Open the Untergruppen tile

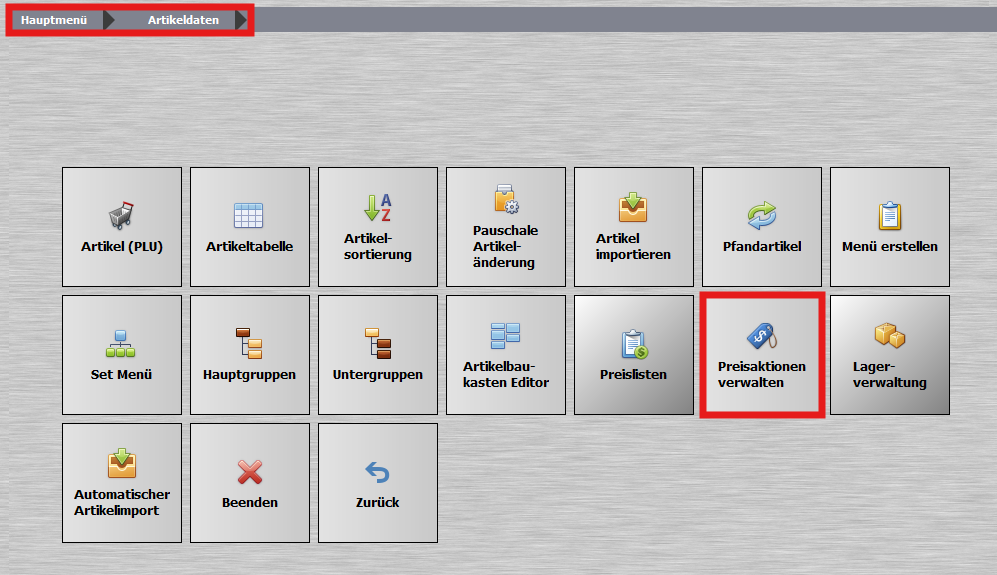click(378, 355)
